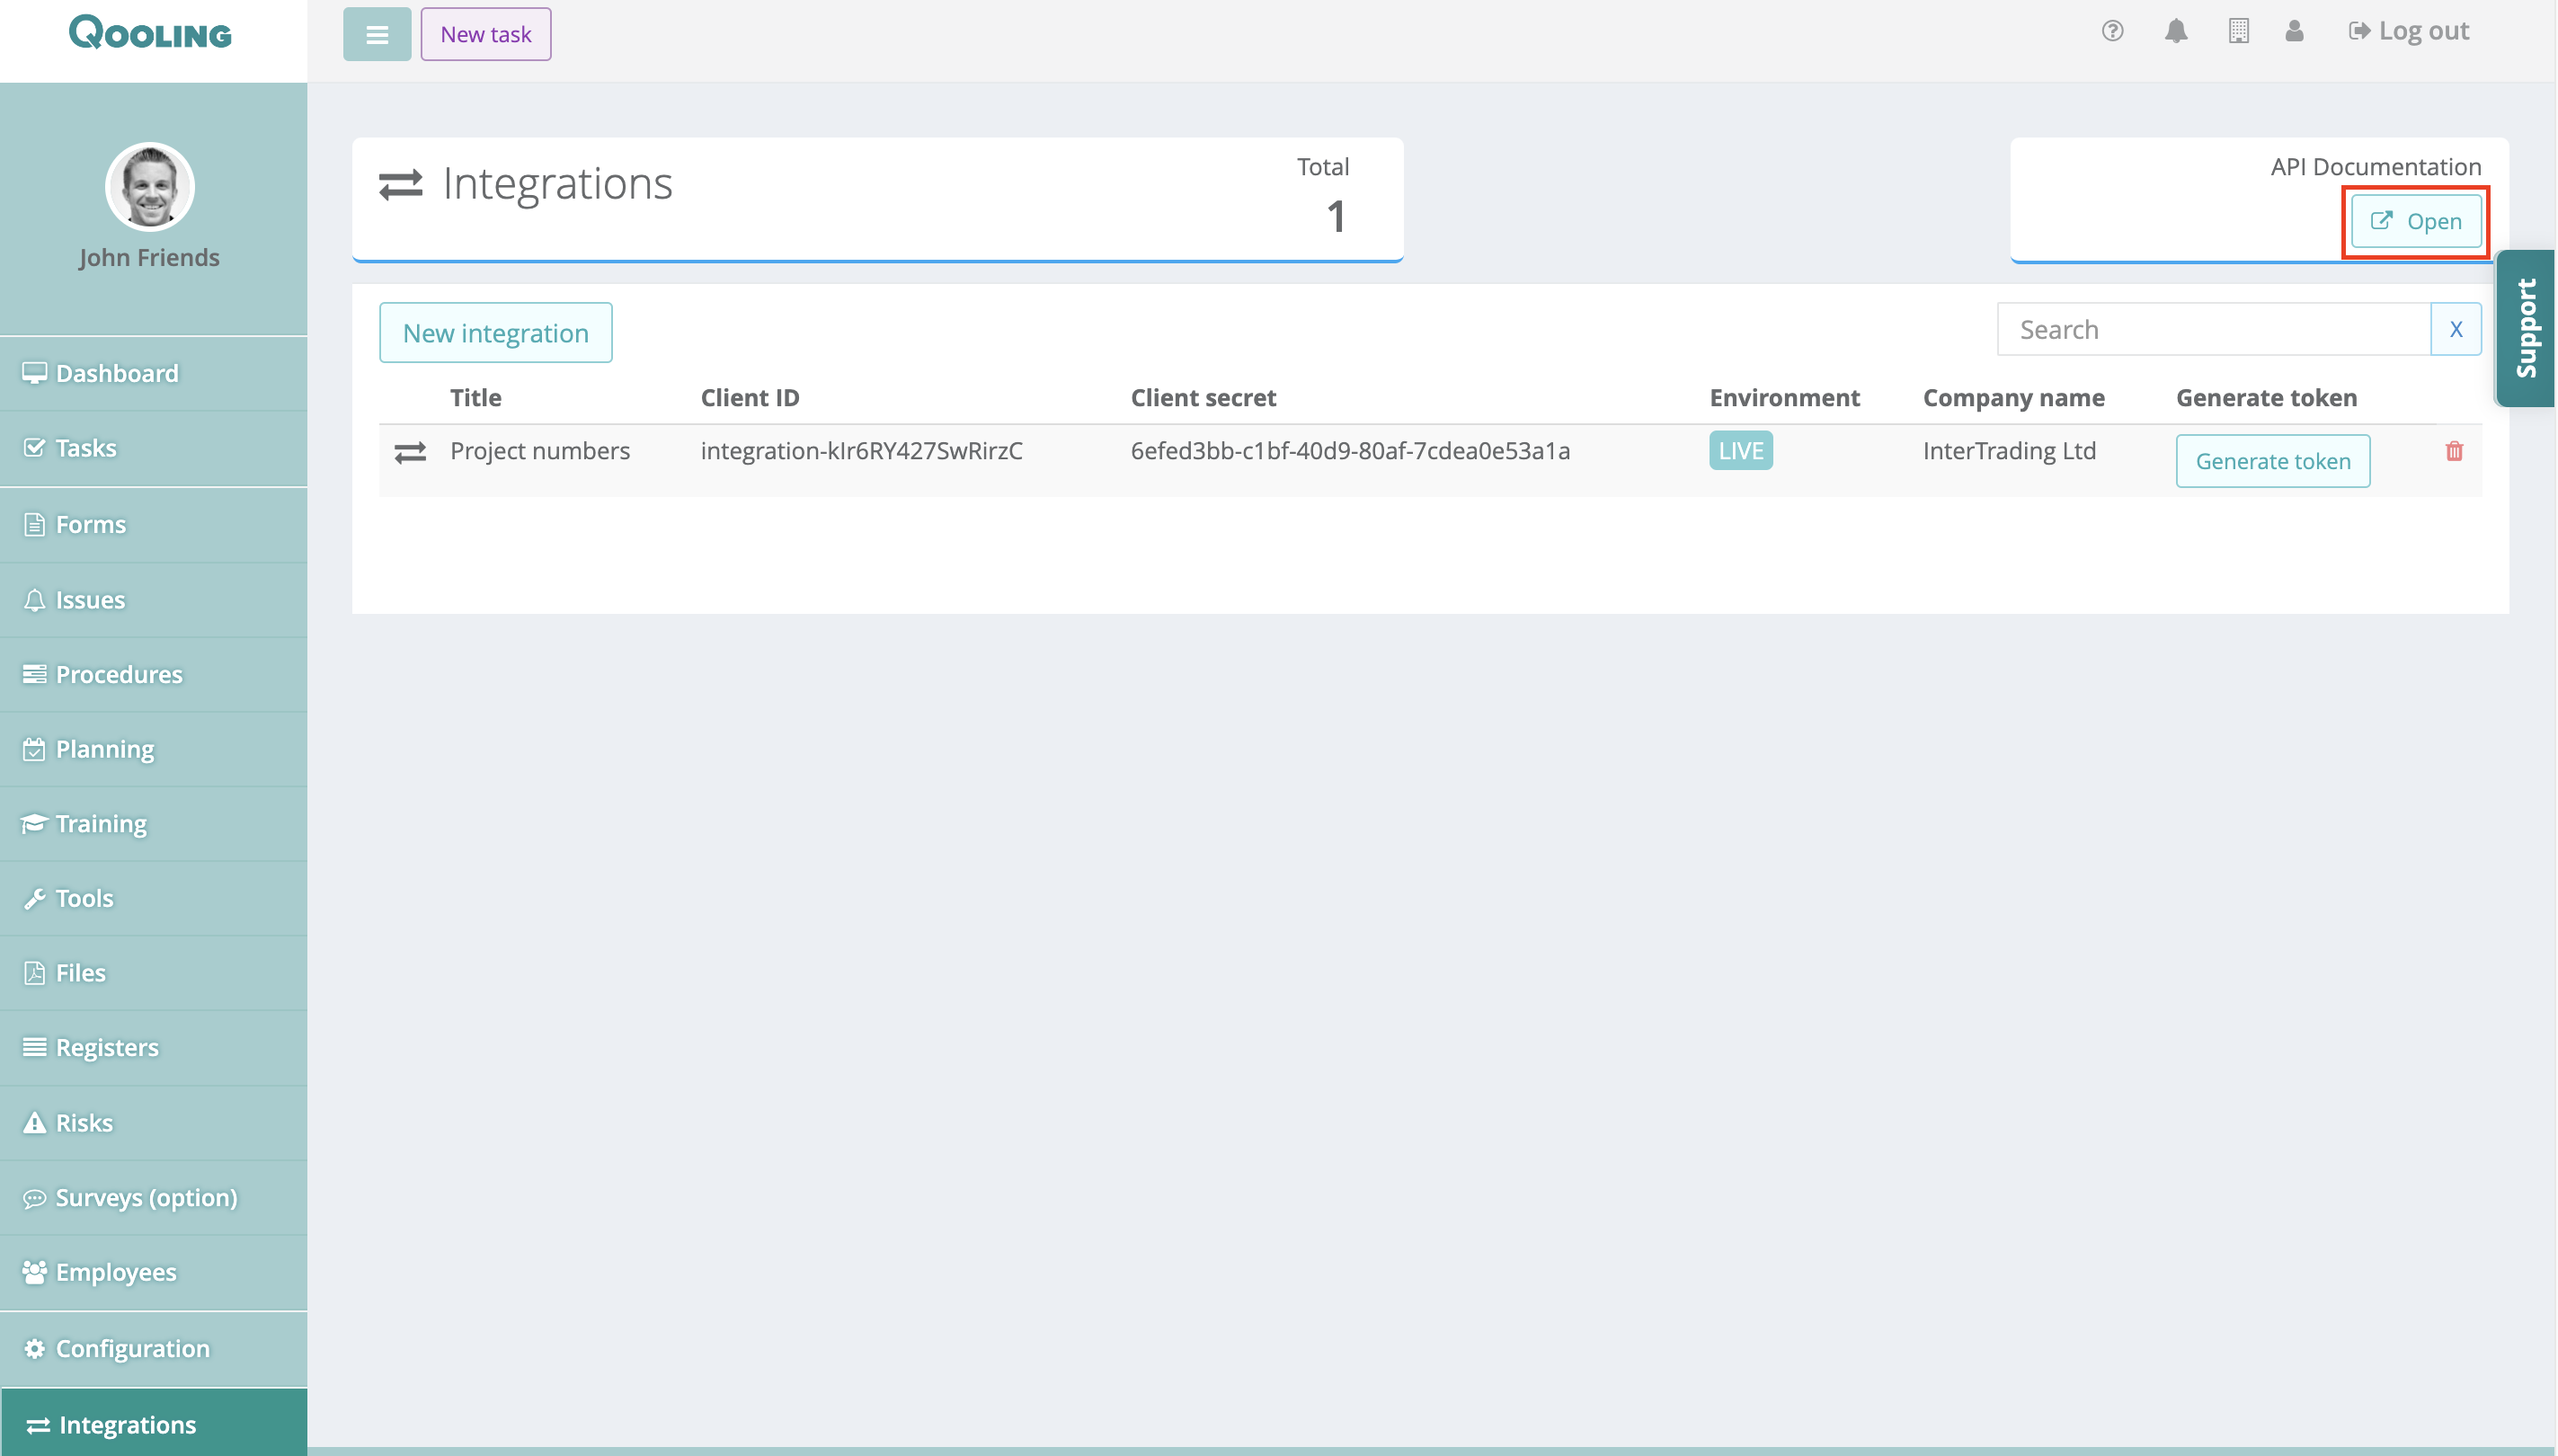Open API Documentation with Open button
2558x1456 pixels.
[2415, 222]
